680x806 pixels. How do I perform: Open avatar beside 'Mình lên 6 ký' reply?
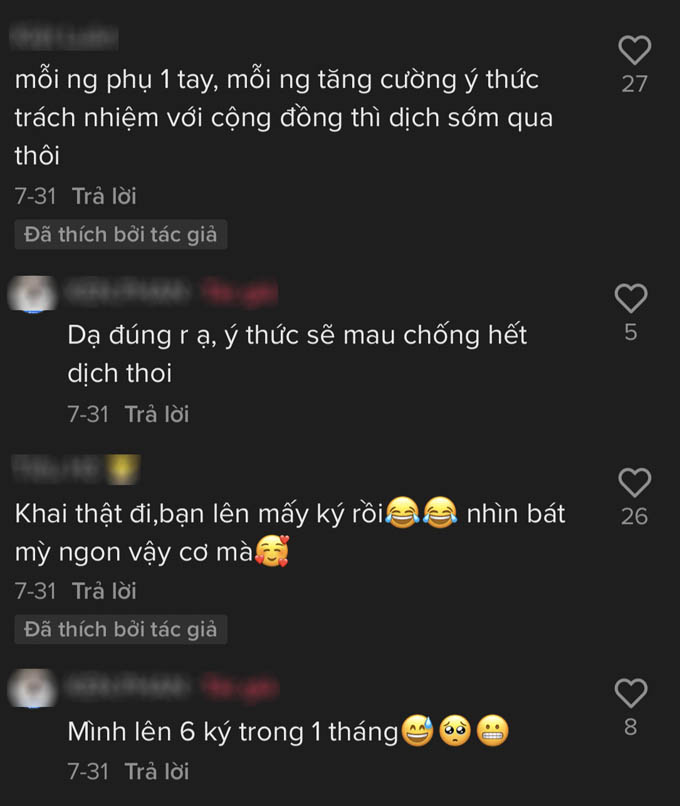point(32,688)
